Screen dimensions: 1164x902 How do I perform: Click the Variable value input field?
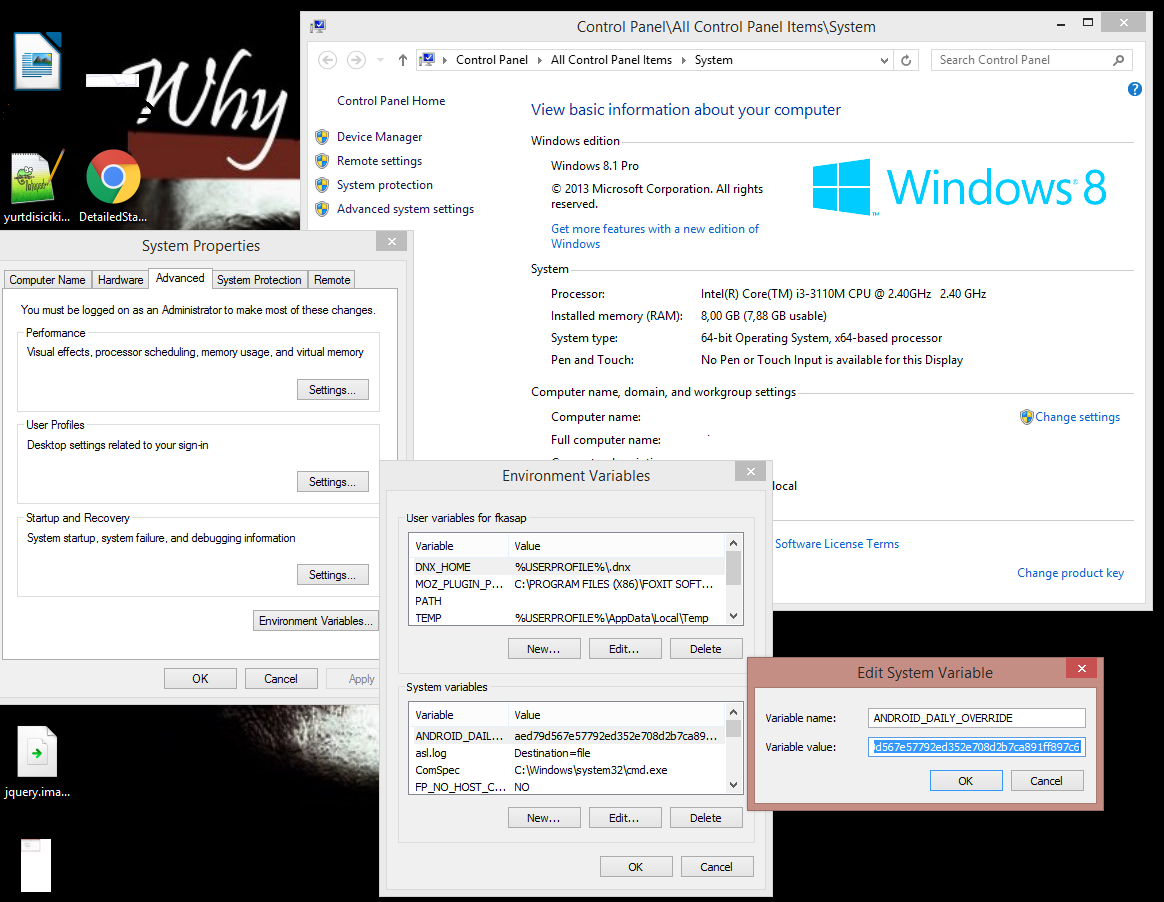click(x=976, y=747)
